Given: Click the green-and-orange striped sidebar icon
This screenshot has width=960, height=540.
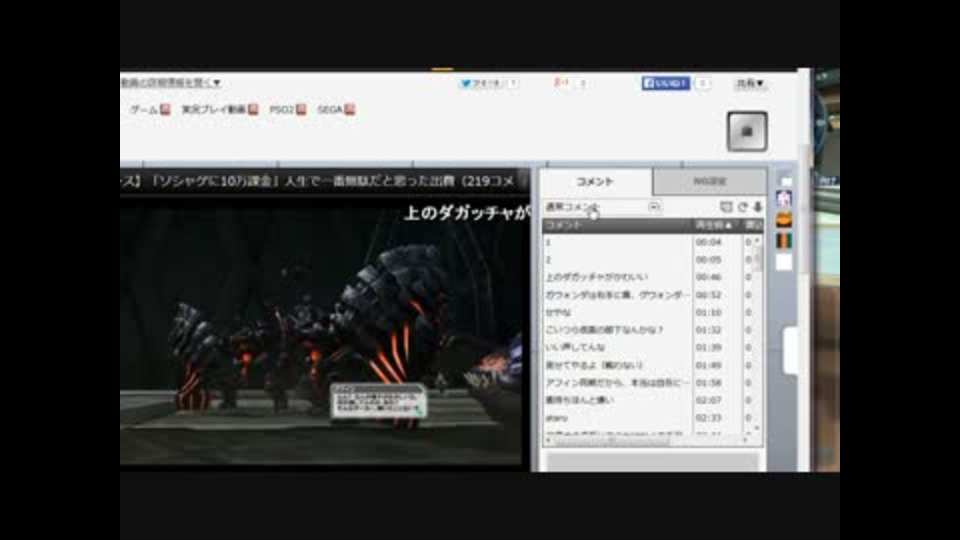Looking at the screenshot, I should tap(784, 241).
